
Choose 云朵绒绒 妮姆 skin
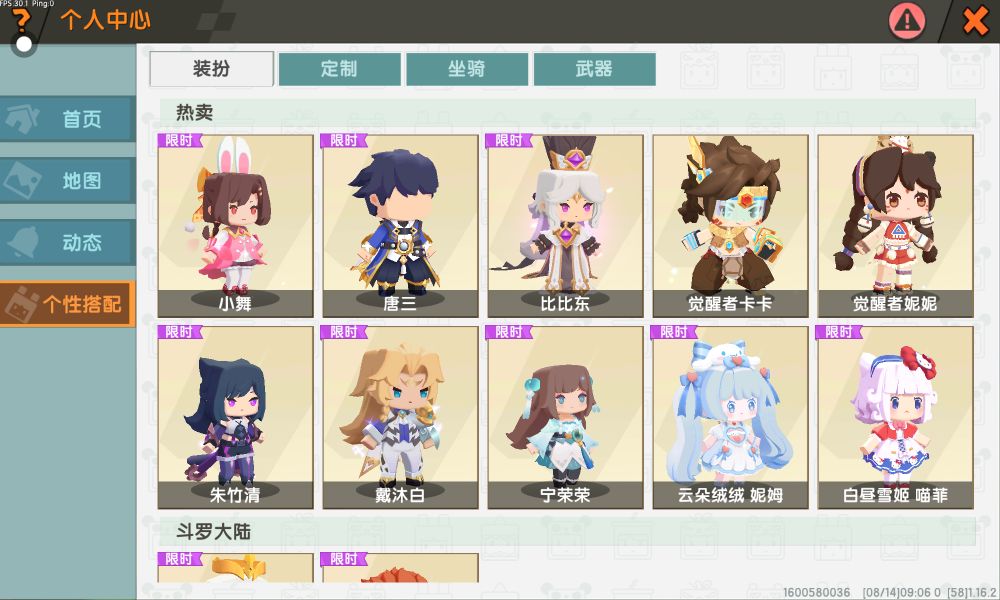tap(730, 418)
